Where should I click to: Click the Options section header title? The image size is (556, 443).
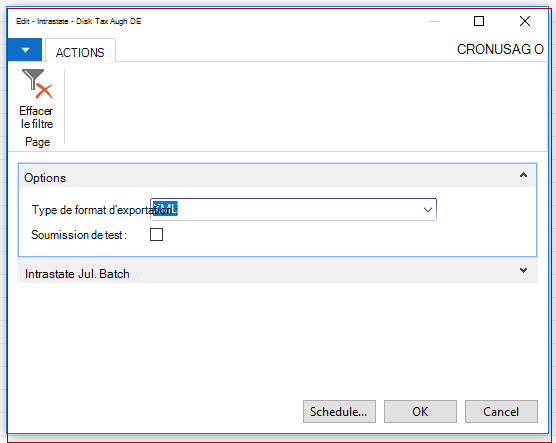(x=45, y=178)
